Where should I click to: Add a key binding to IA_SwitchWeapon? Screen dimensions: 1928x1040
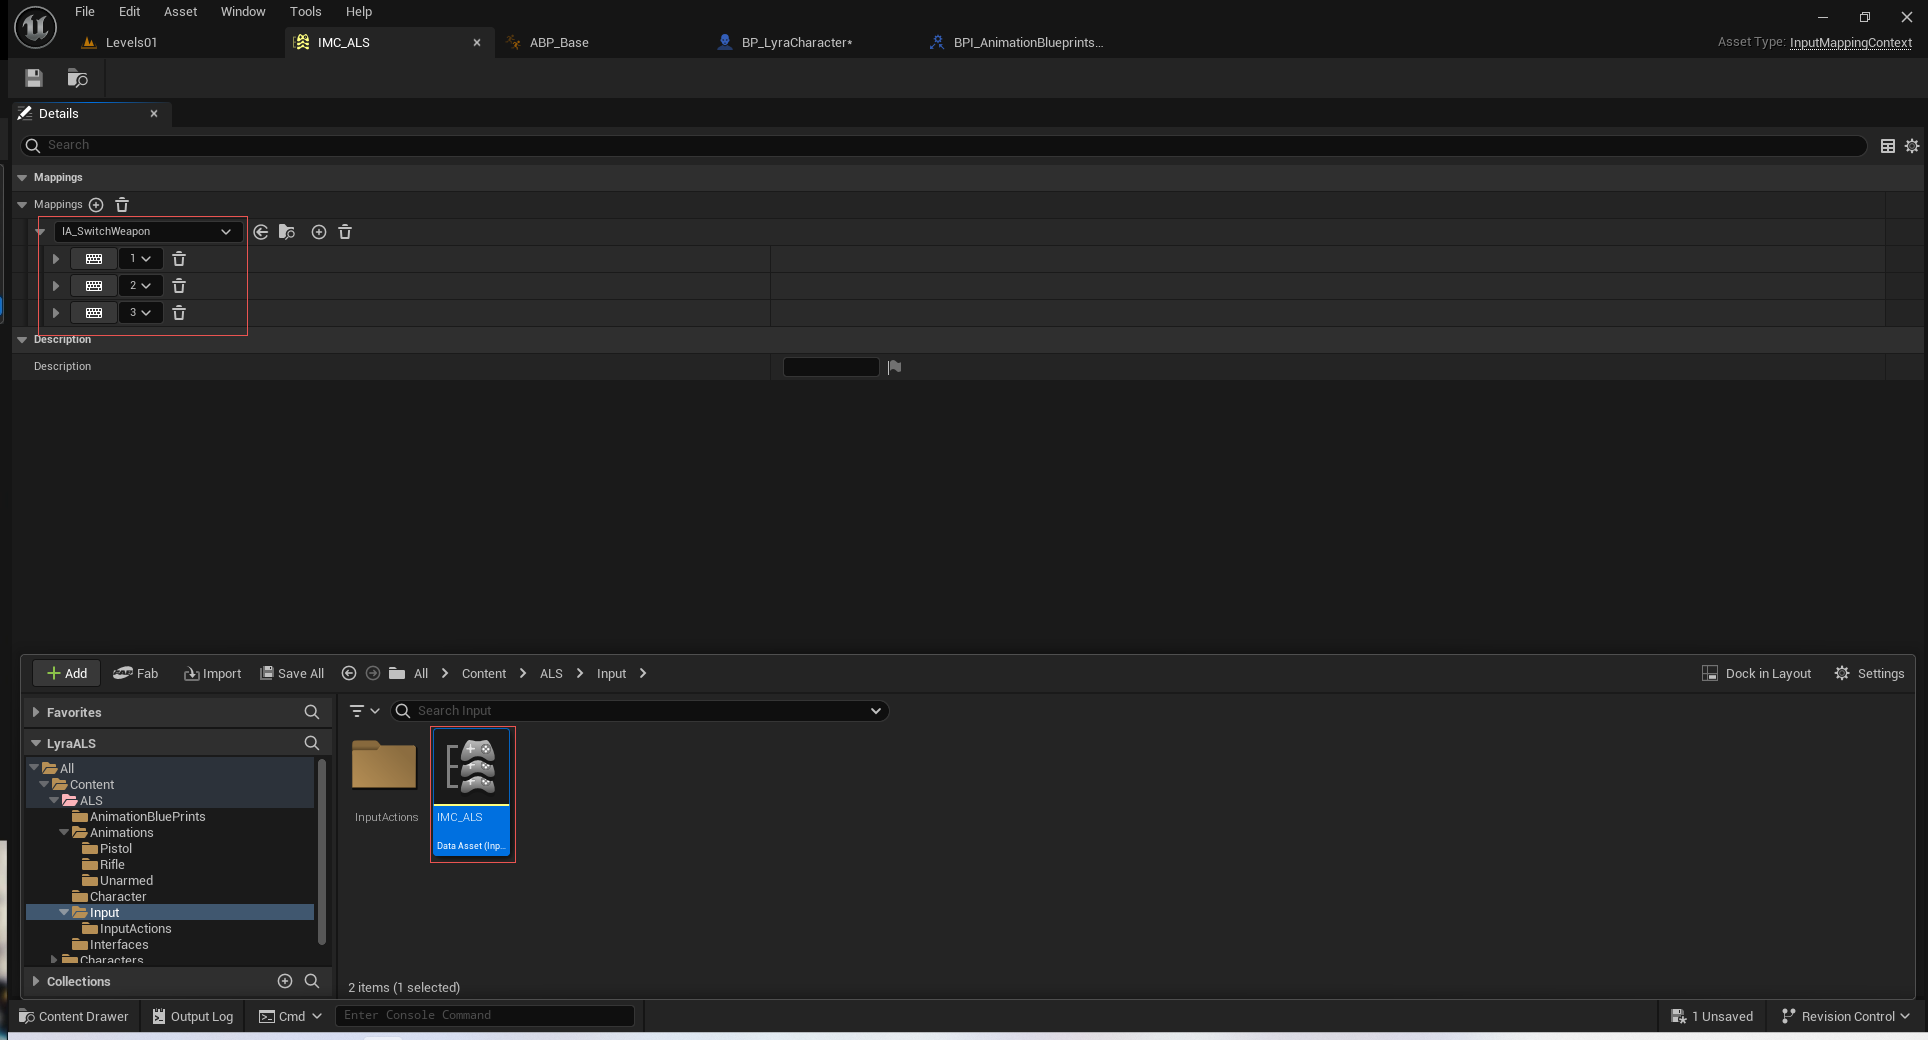[319, 232]
